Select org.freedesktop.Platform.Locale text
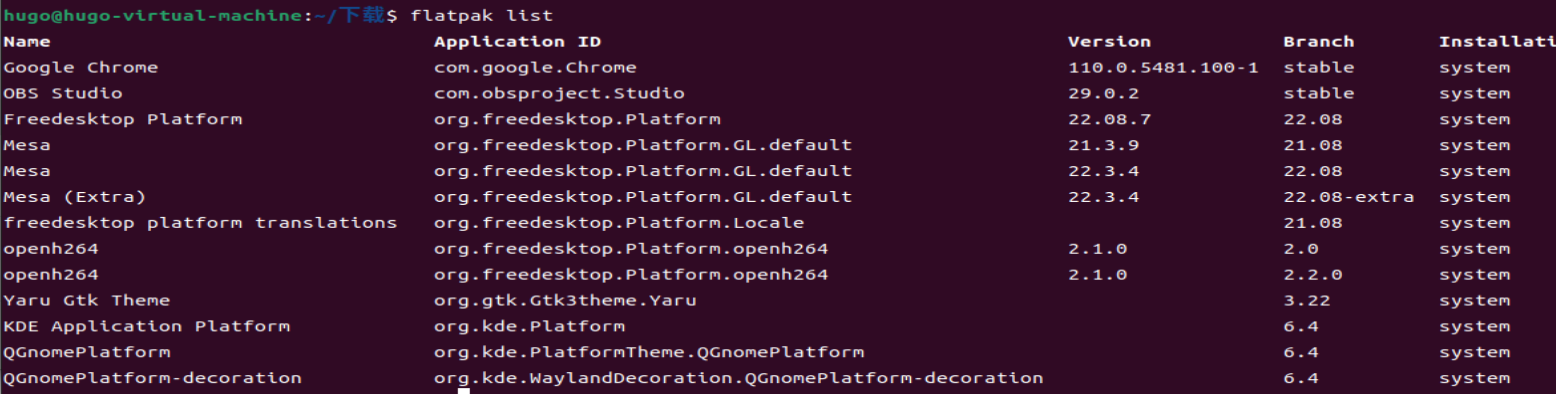Viewport: 1556px width, 394px height. pyautogui.click(x=619, y=223)
